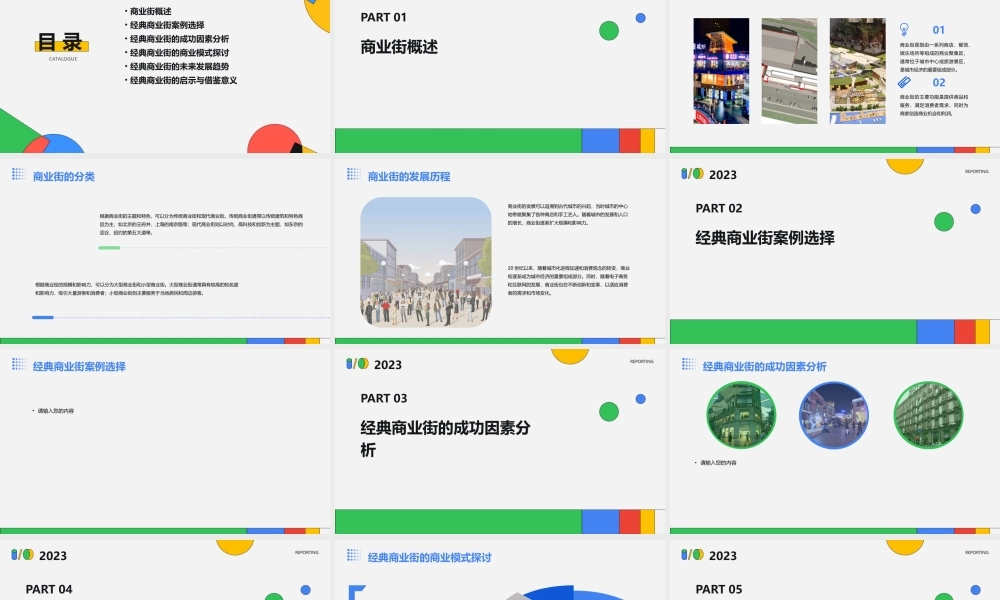Click the PART 04 label

click(x=48, y=590)
